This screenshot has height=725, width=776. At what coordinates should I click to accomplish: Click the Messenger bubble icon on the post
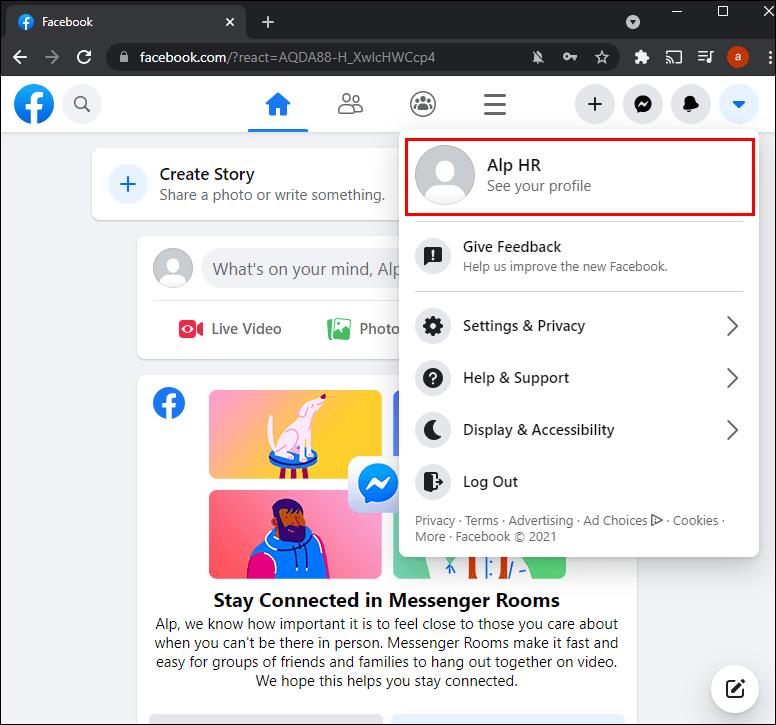[377, 483]
